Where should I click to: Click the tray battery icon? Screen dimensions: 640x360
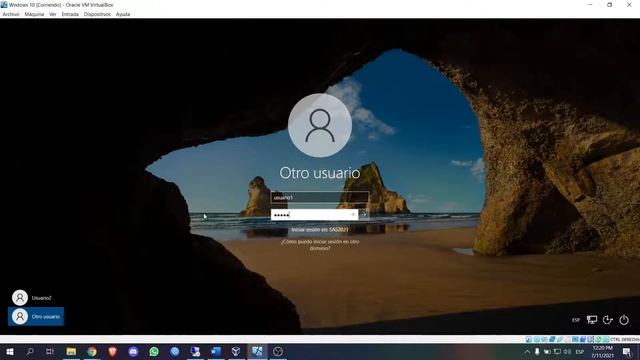pos(547,351)
